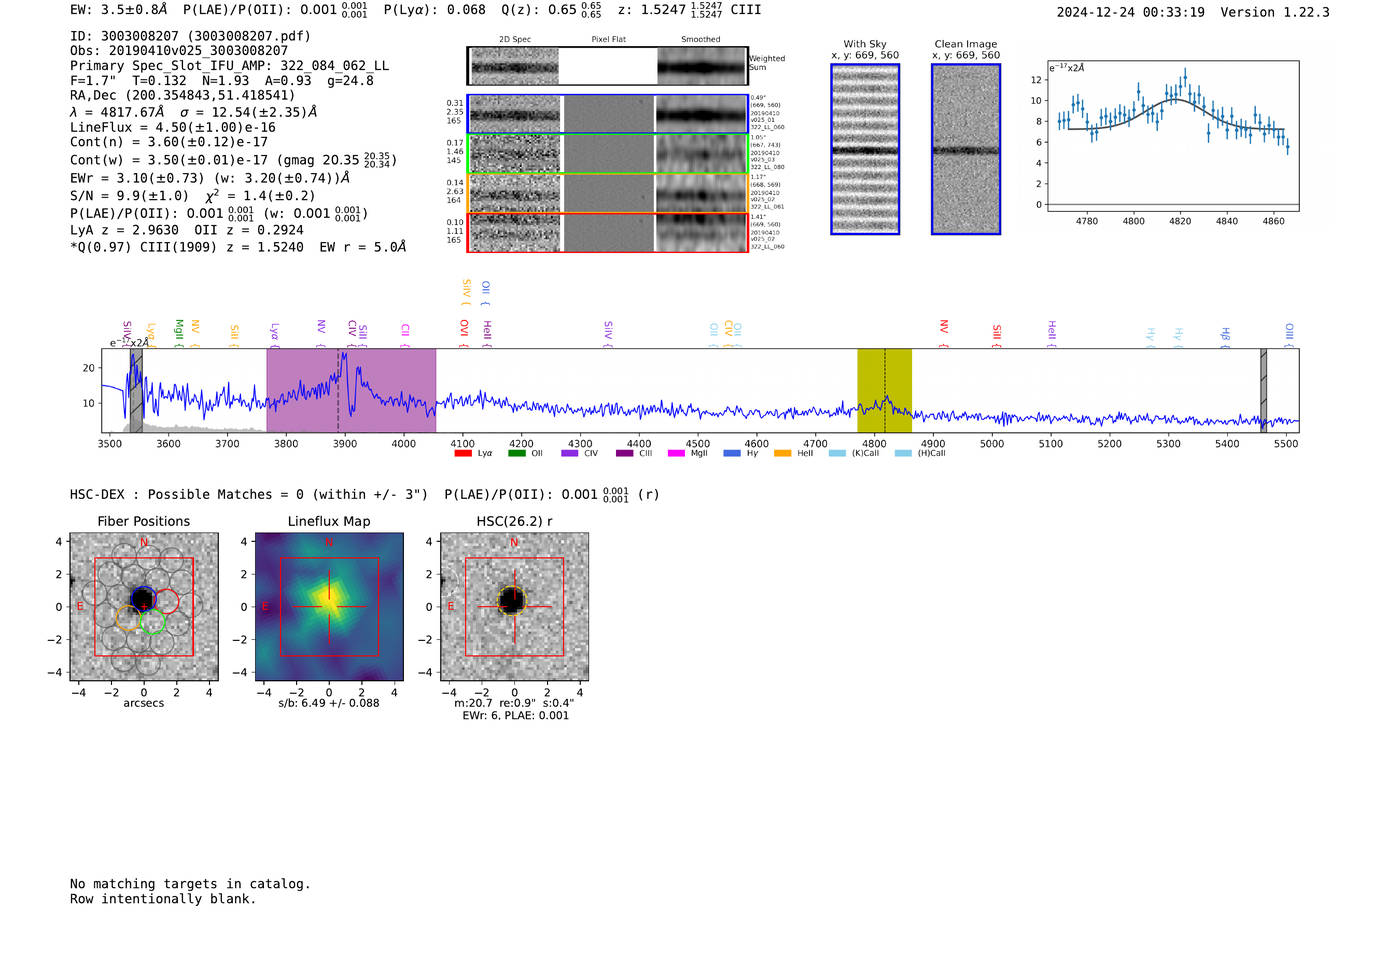1400x953 pixels.
Task: Click the green fiber circle in Fiber Positions
Action: pos(152,622)
